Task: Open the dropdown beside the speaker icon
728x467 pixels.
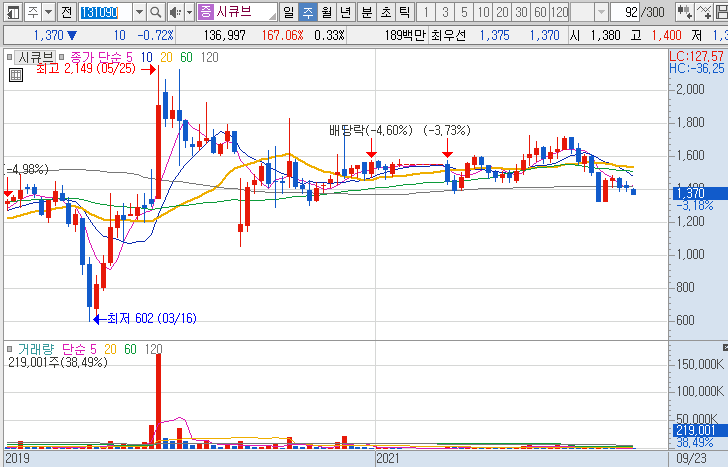Action: [189, 12]
